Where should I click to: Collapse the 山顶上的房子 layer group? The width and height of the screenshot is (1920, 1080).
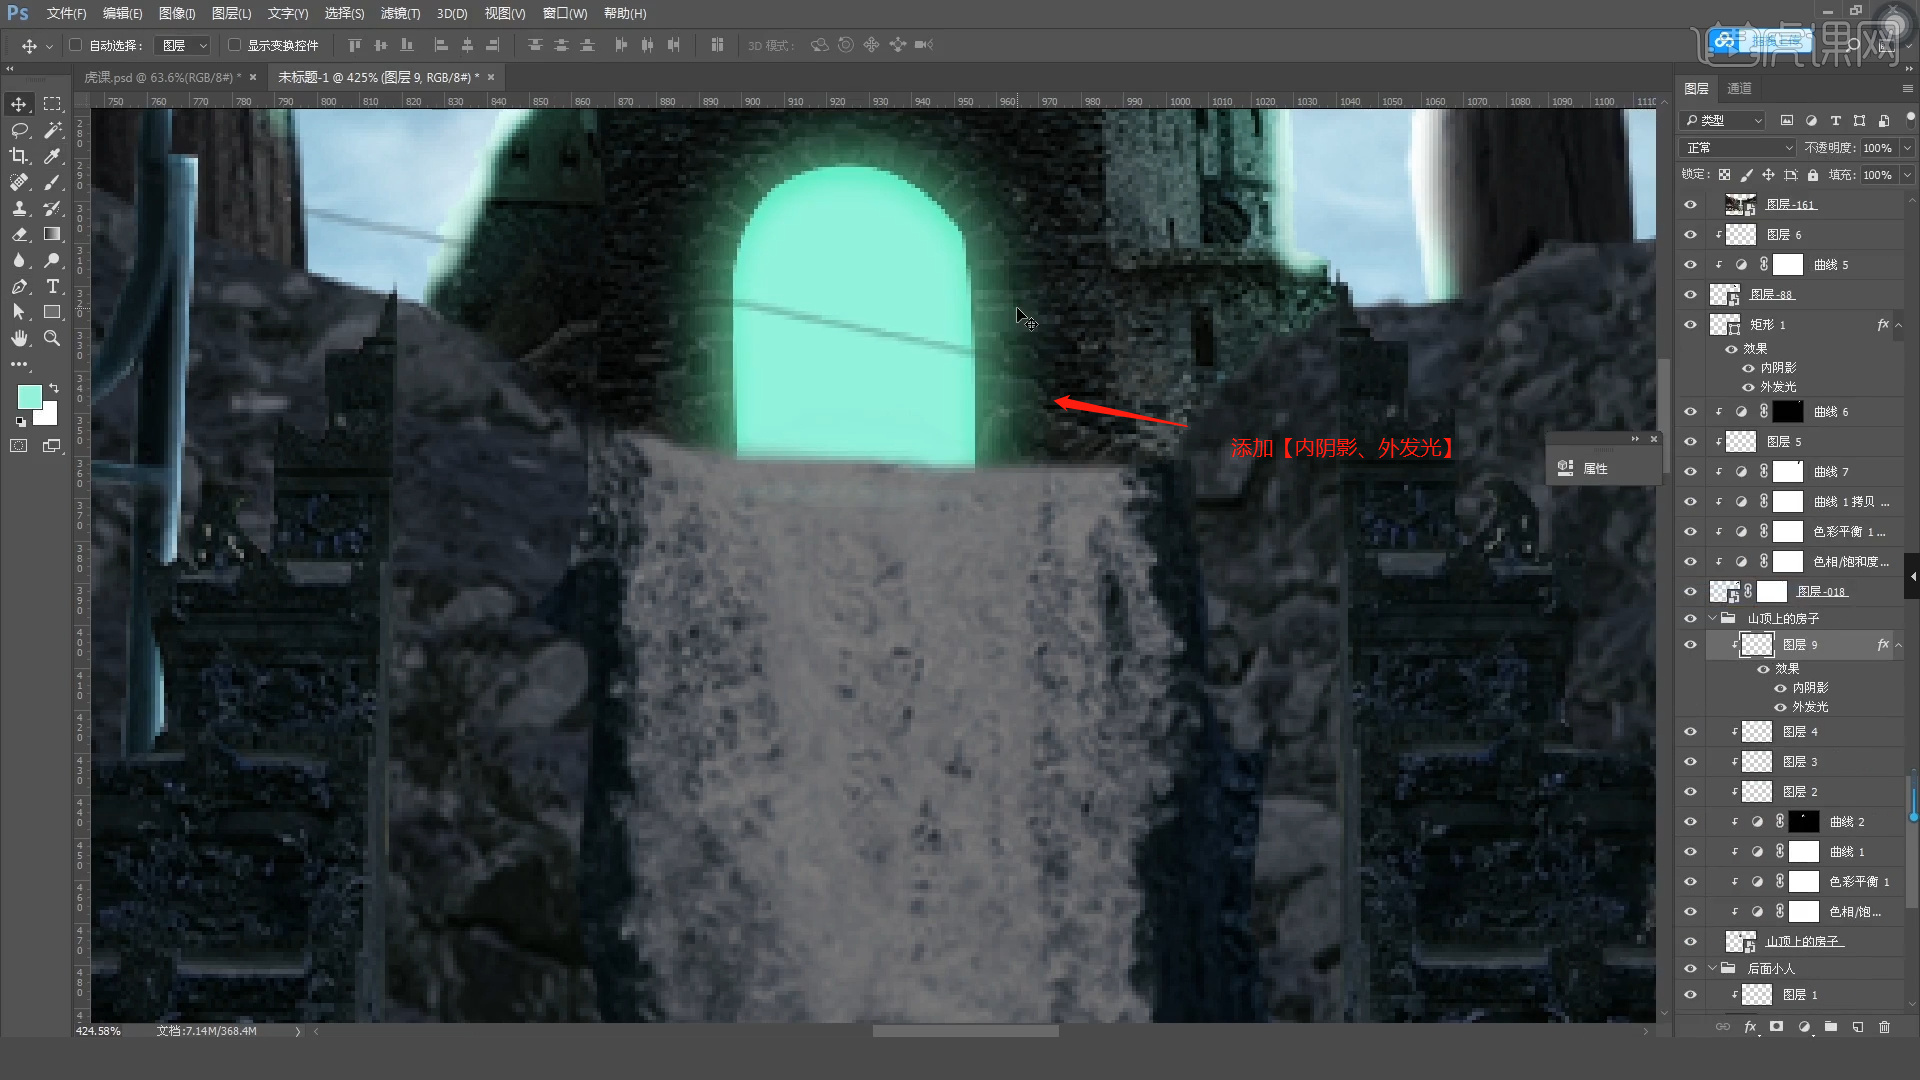(x=1712, y=618)
